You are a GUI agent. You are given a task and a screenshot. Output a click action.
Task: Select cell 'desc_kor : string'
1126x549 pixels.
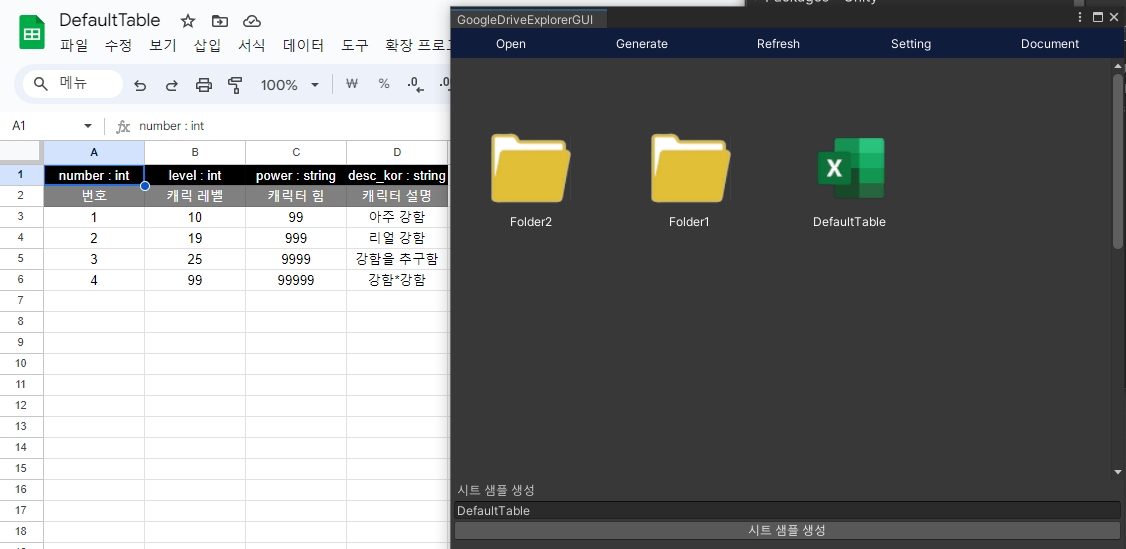397,175
